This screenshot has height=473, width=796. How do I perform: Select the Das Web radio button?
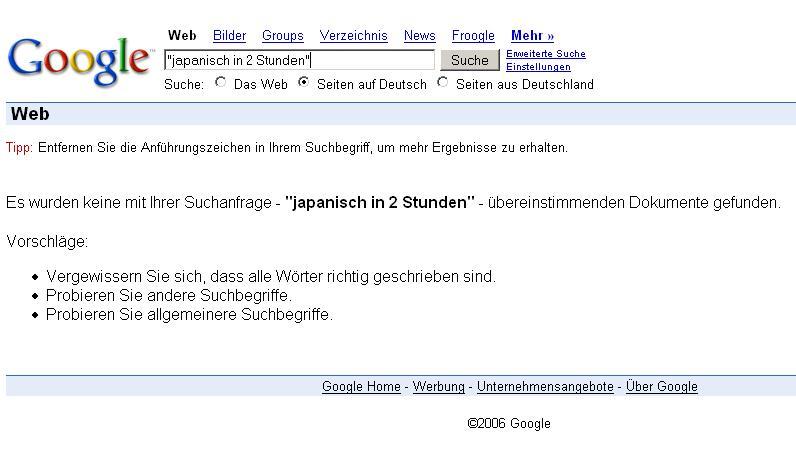221,83
